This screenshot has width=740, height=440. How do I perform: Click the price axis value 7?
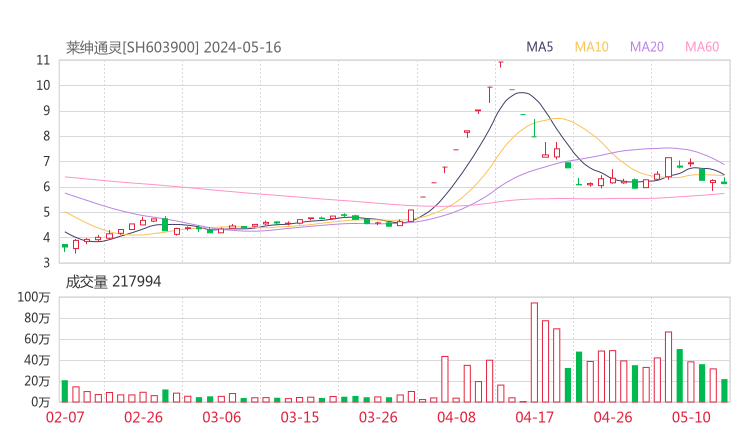(46, 162)
